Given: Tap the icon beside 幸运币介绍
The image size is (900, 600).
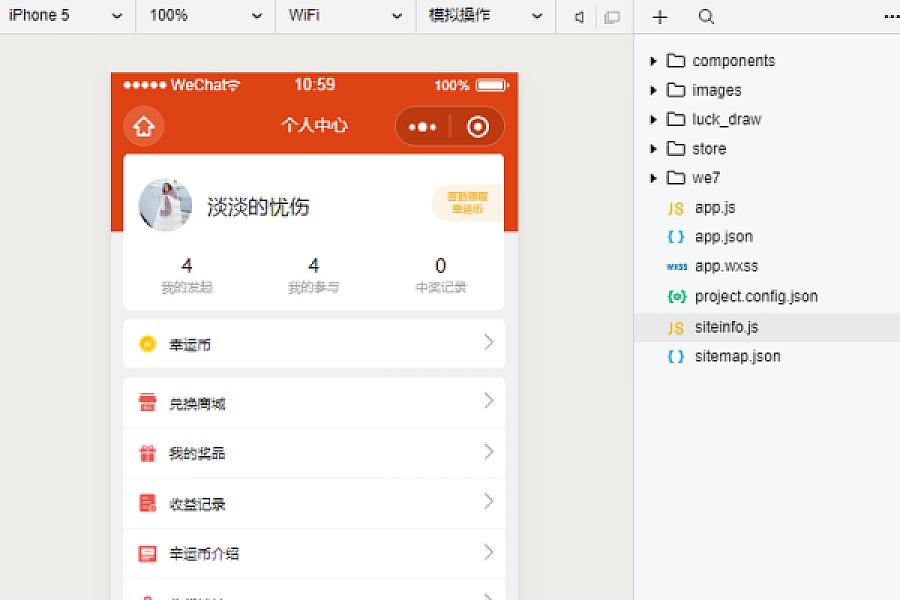Looking at the screenshot, I should point(148,554).
